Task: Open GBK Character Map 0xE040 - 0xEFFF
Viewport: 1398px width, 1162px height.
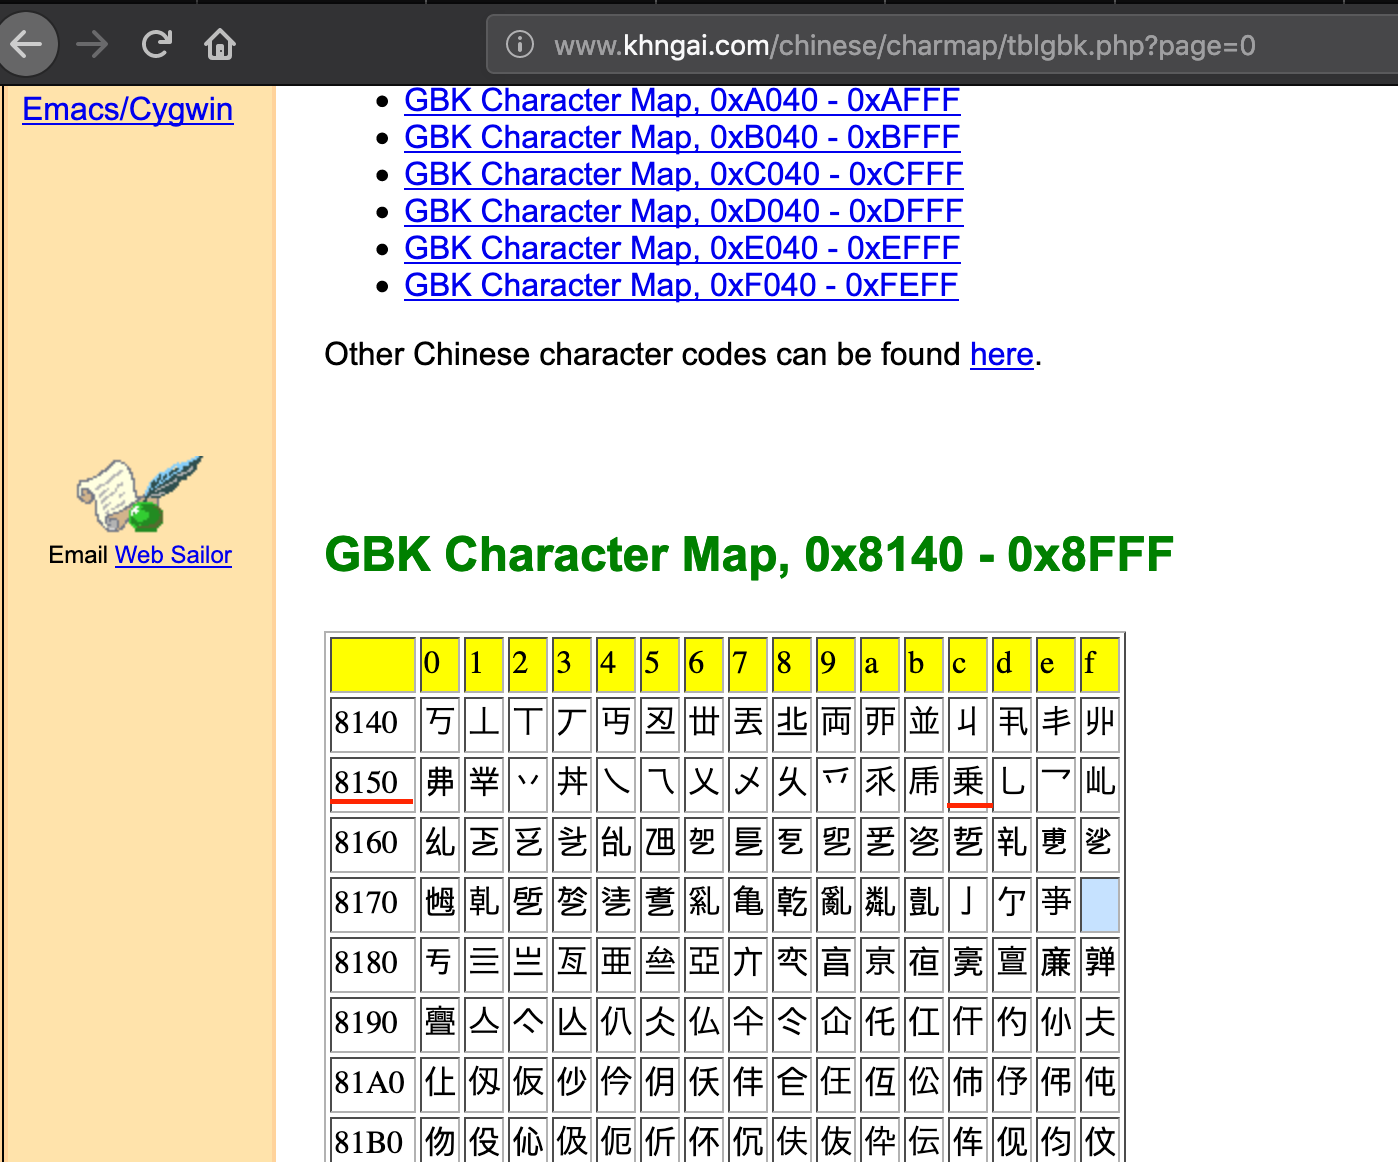Action: [682, 248]
